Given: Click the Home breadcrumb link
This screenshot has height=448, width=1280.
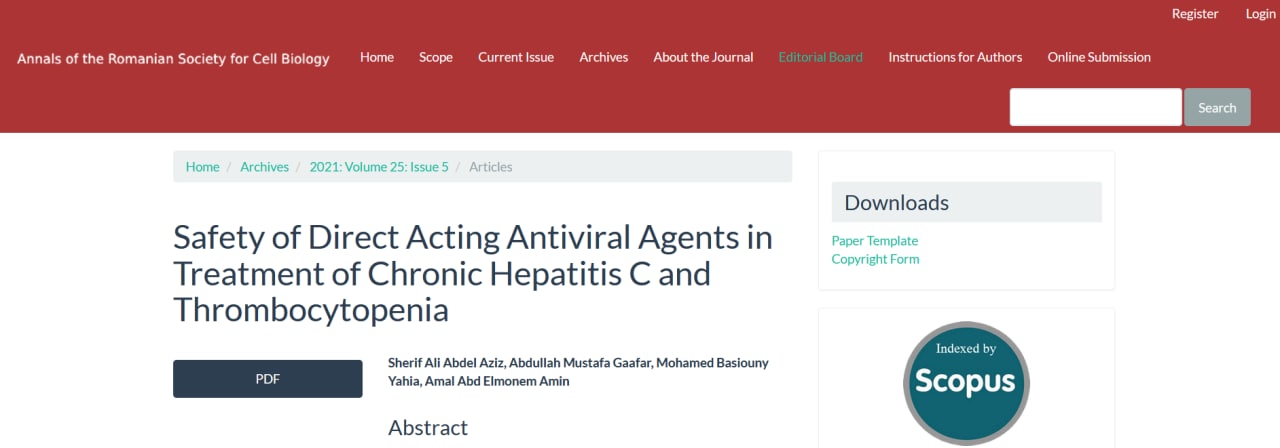Looking at the screenshot, I should coord(202,167).
